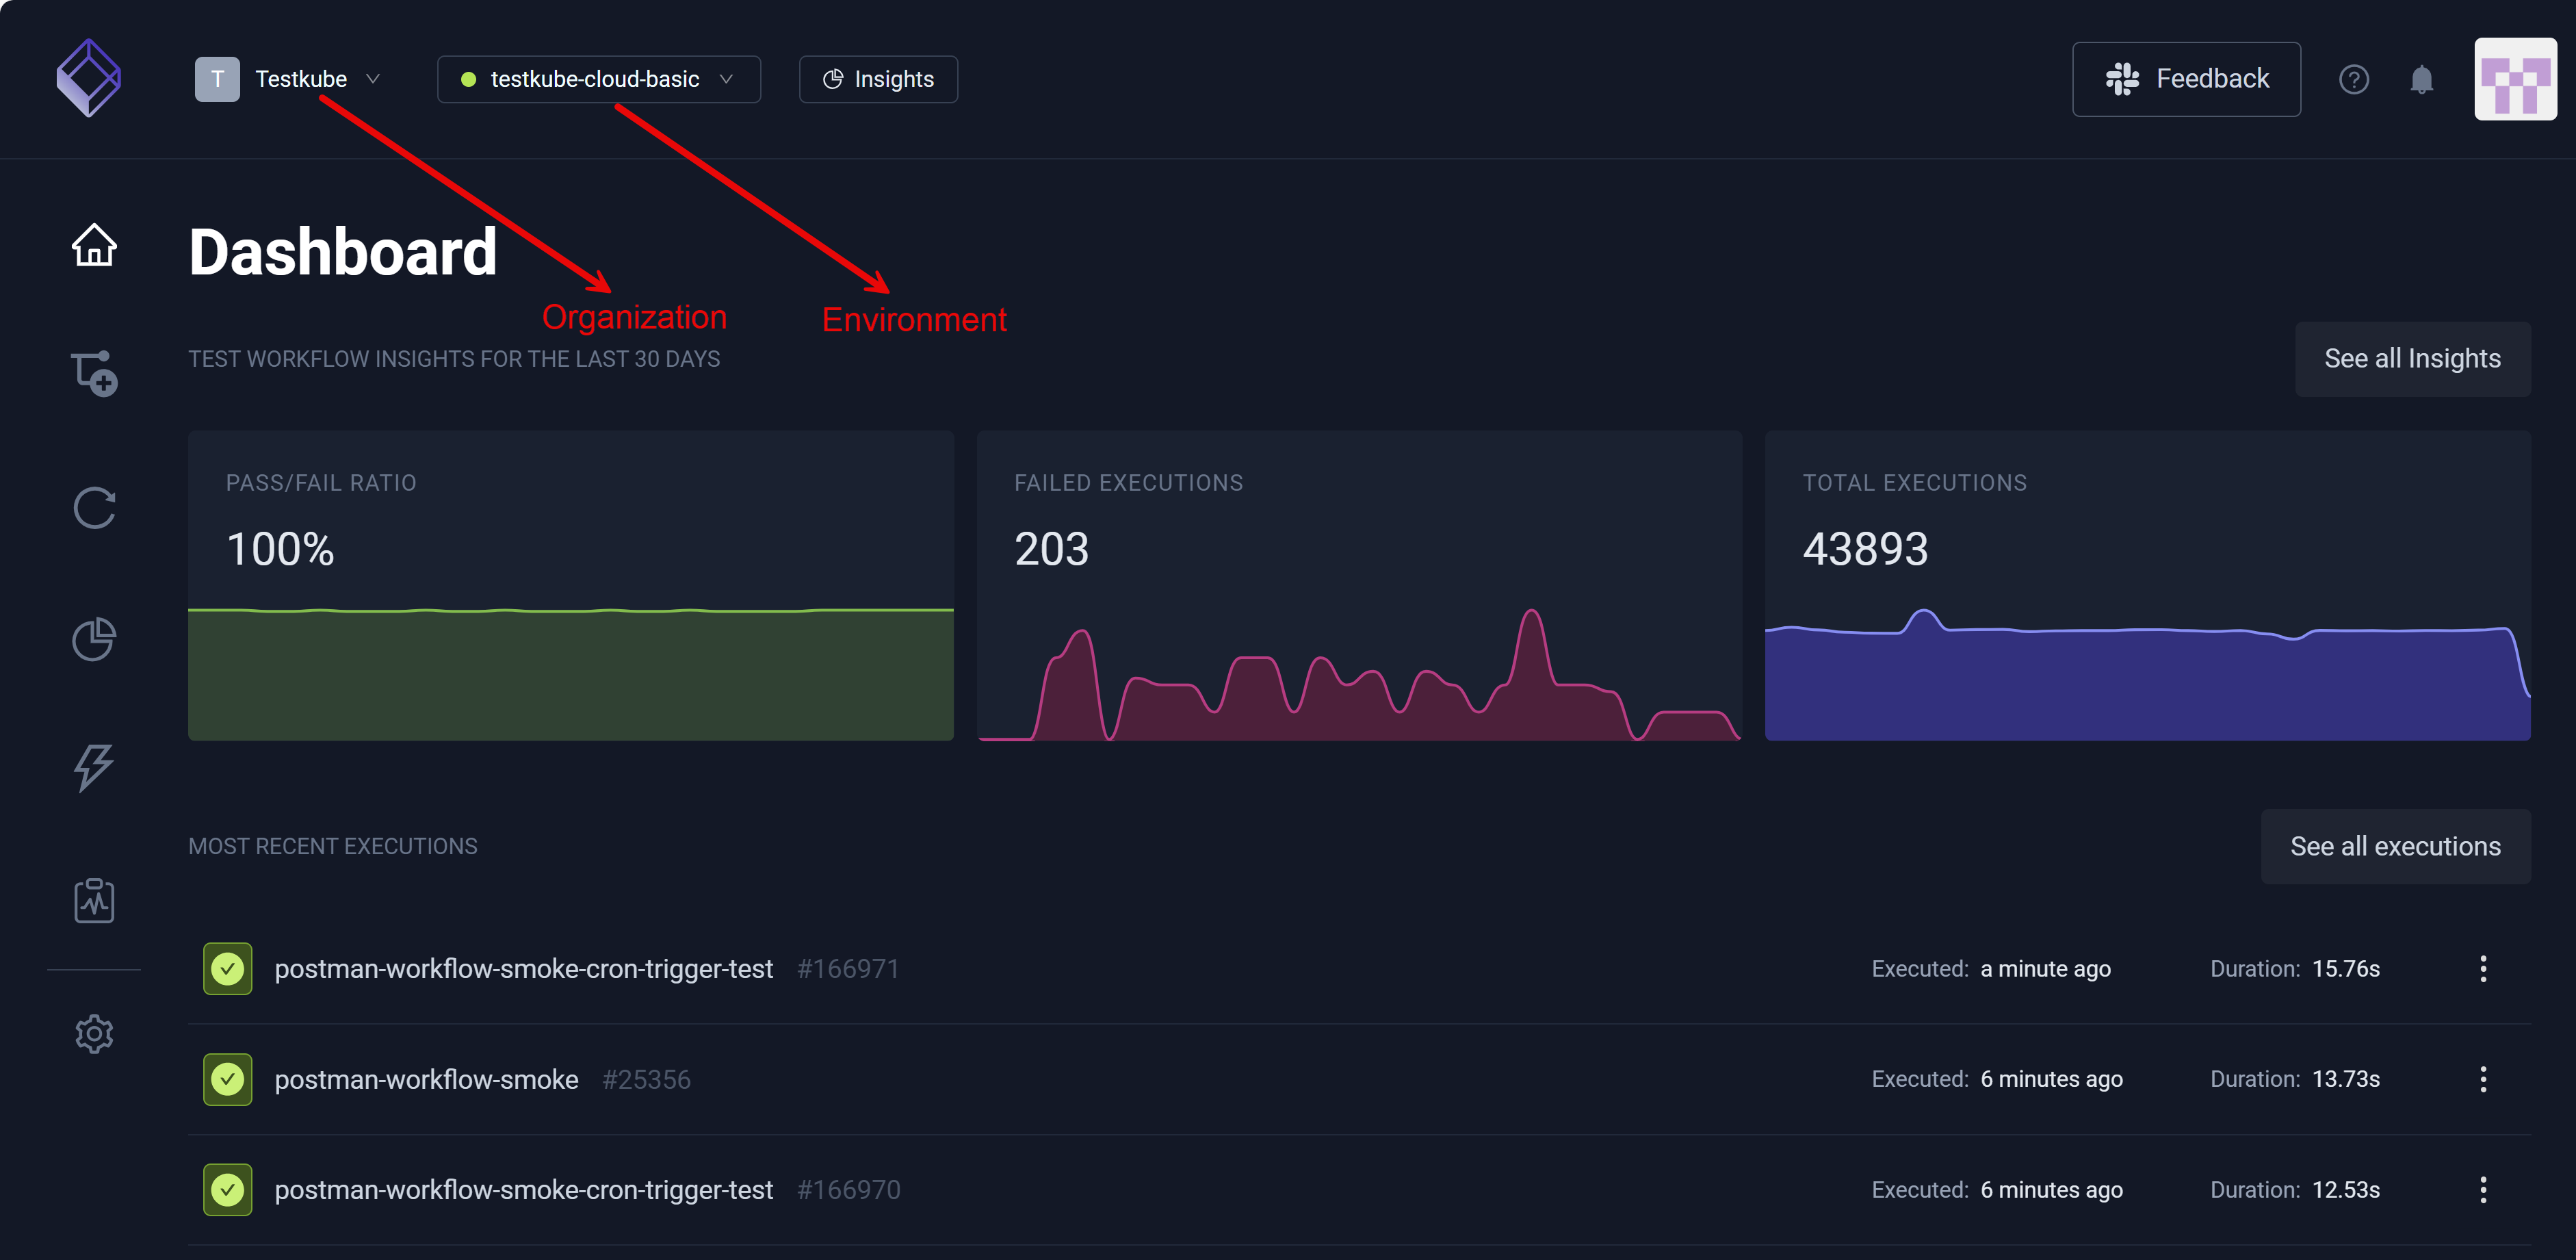
Task: Click See all Insights button
Action: 2411,359
